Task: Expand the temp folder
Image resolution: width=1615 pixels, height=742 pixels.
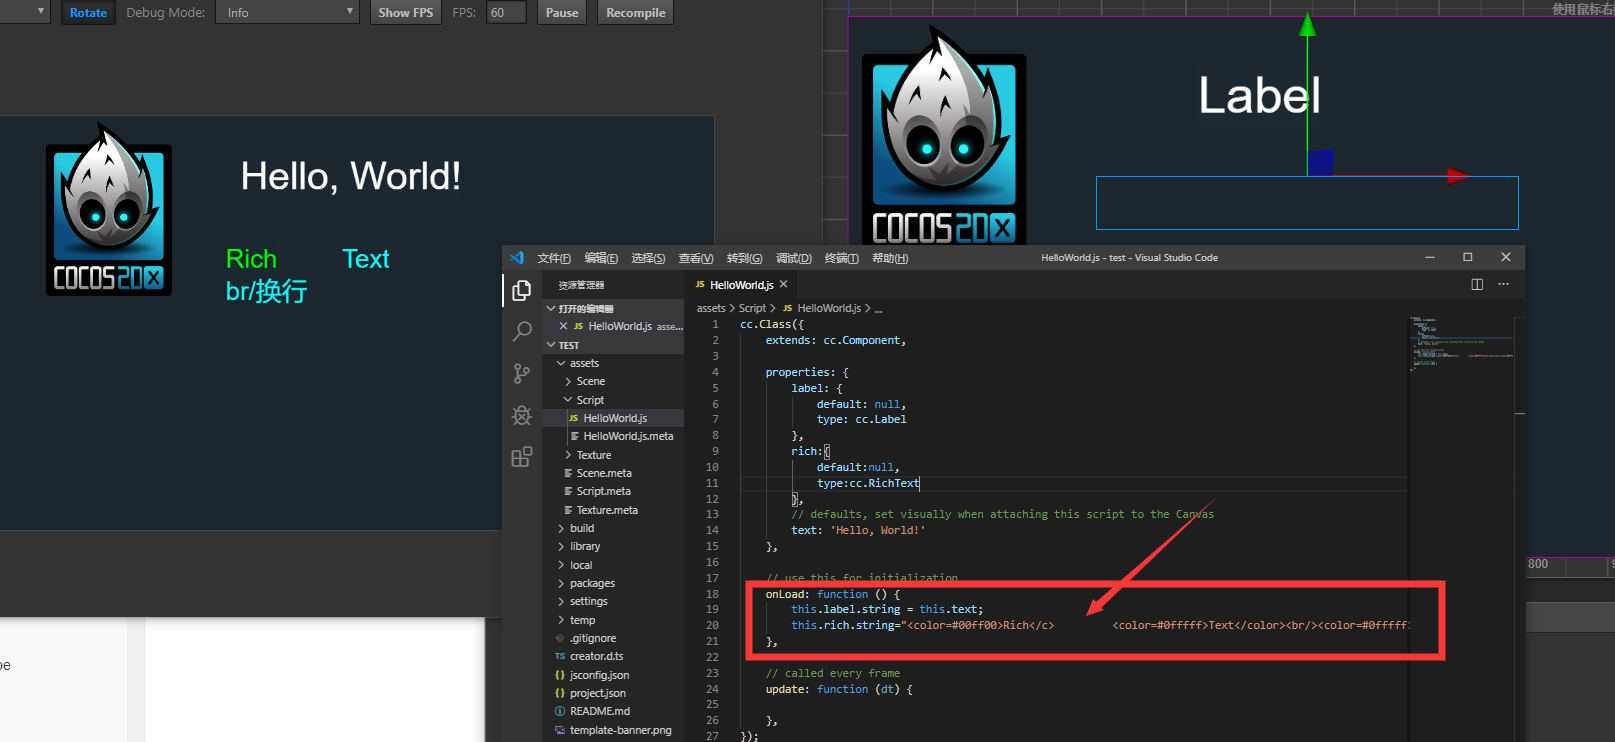Action: pyautogui.click(x=561, y=620)
